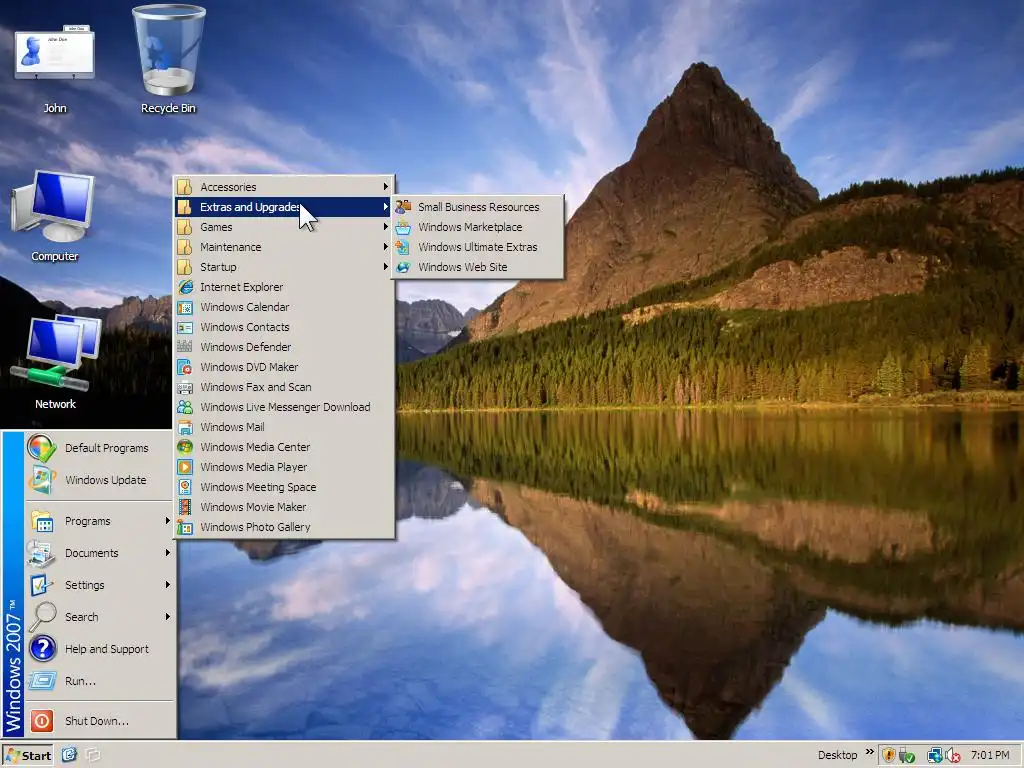Launch Windows Media Center
1024x768 pixels.
285,447
